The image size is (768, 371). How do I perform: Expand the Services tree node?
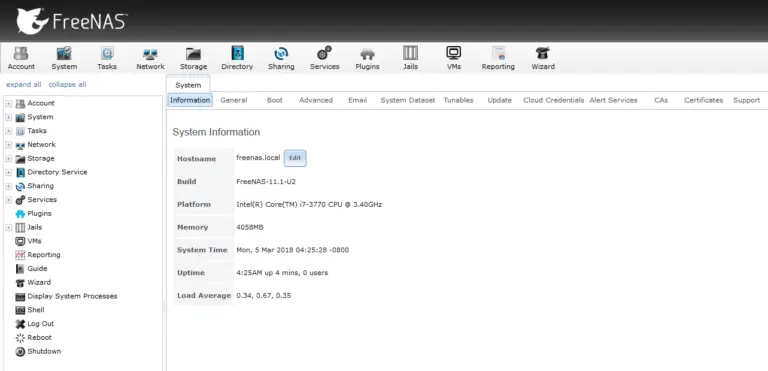9,200
